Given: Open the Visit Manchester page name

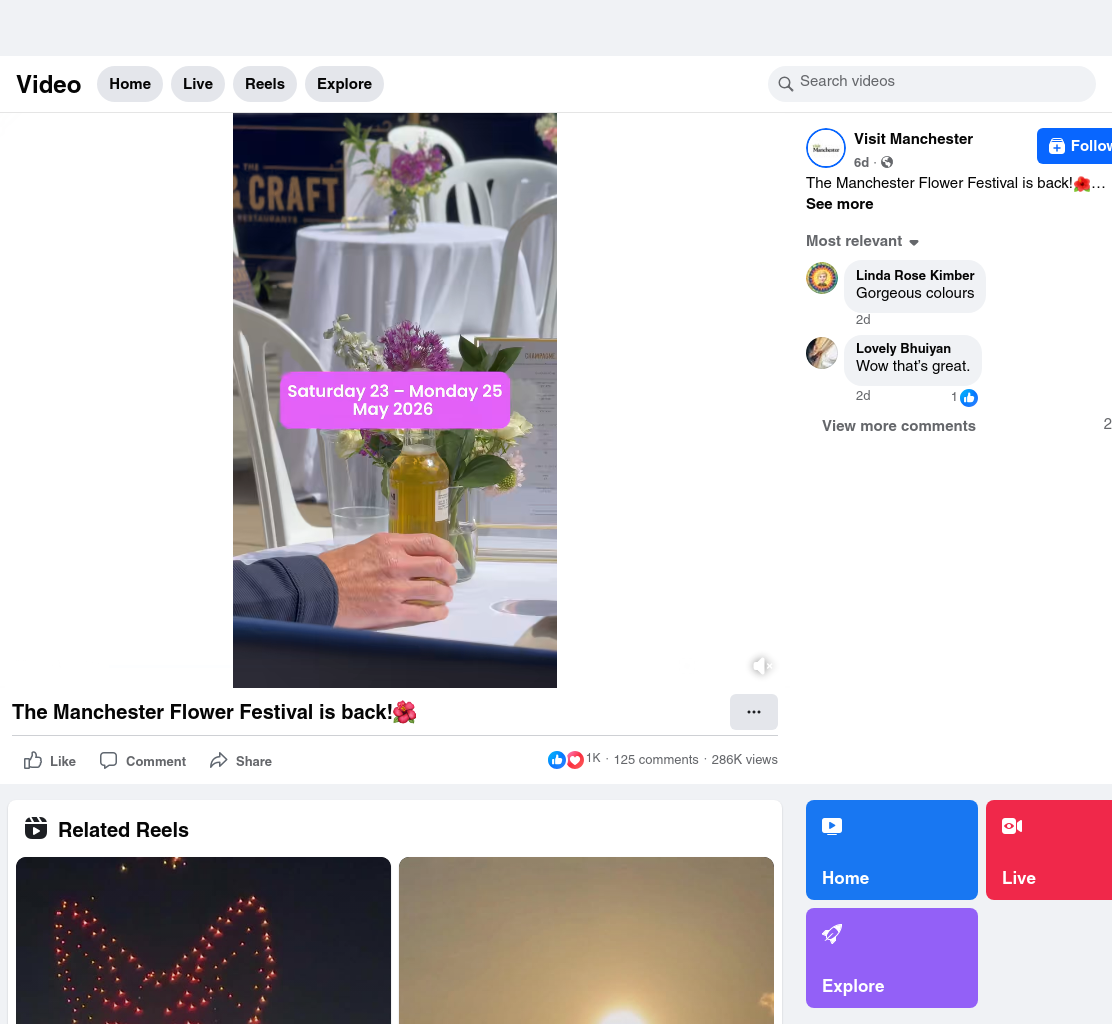Looking at the screenshot, I should 913,139.
